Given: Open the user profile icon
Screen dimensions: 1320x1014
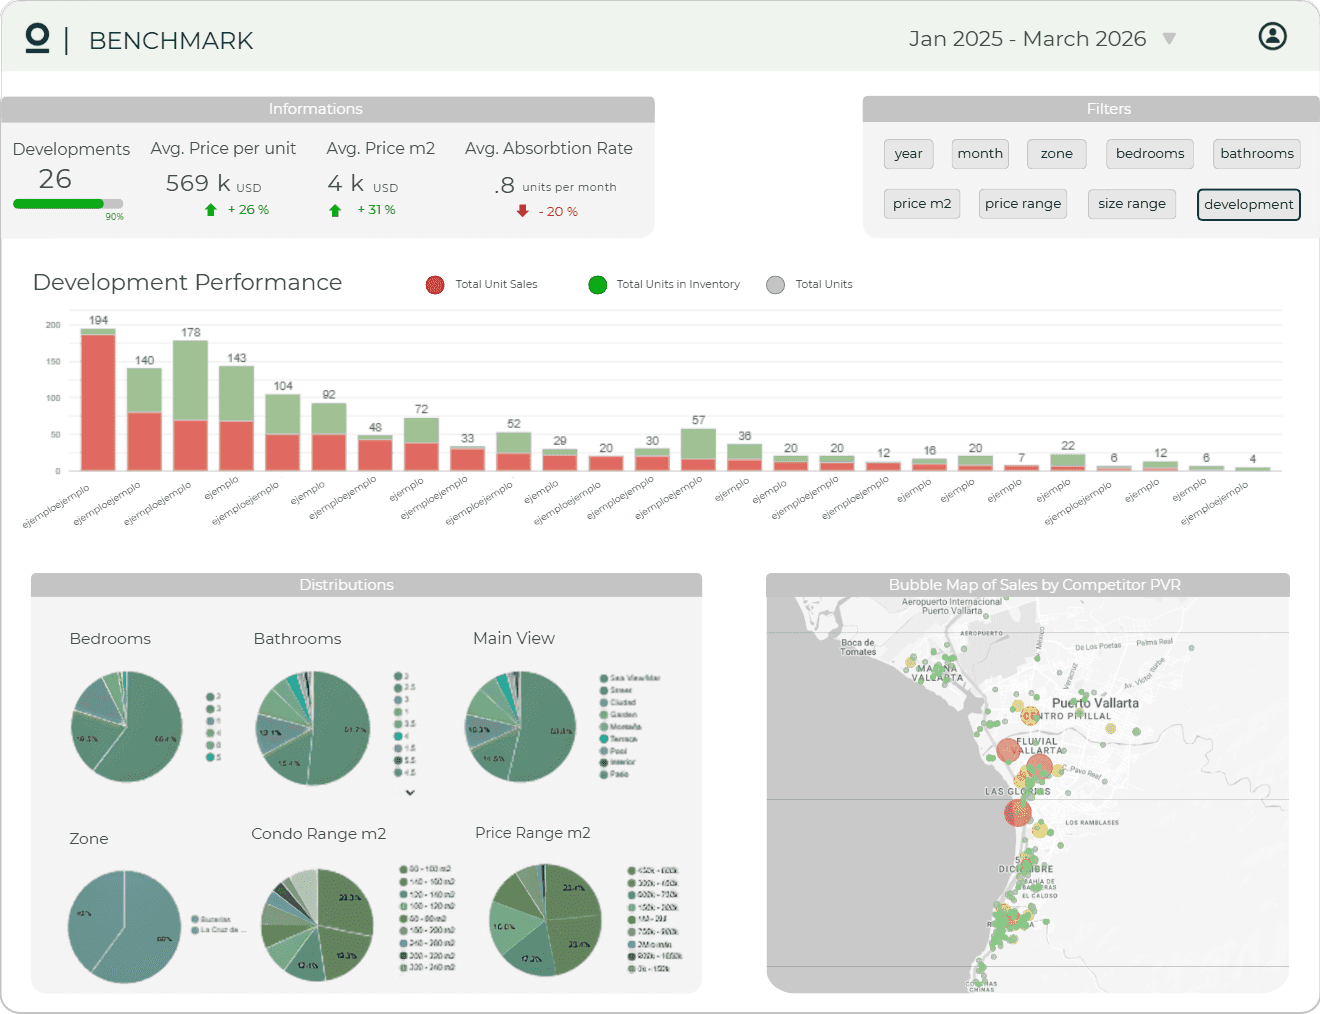Looking at the screenshot, I should pos(1272,36).
